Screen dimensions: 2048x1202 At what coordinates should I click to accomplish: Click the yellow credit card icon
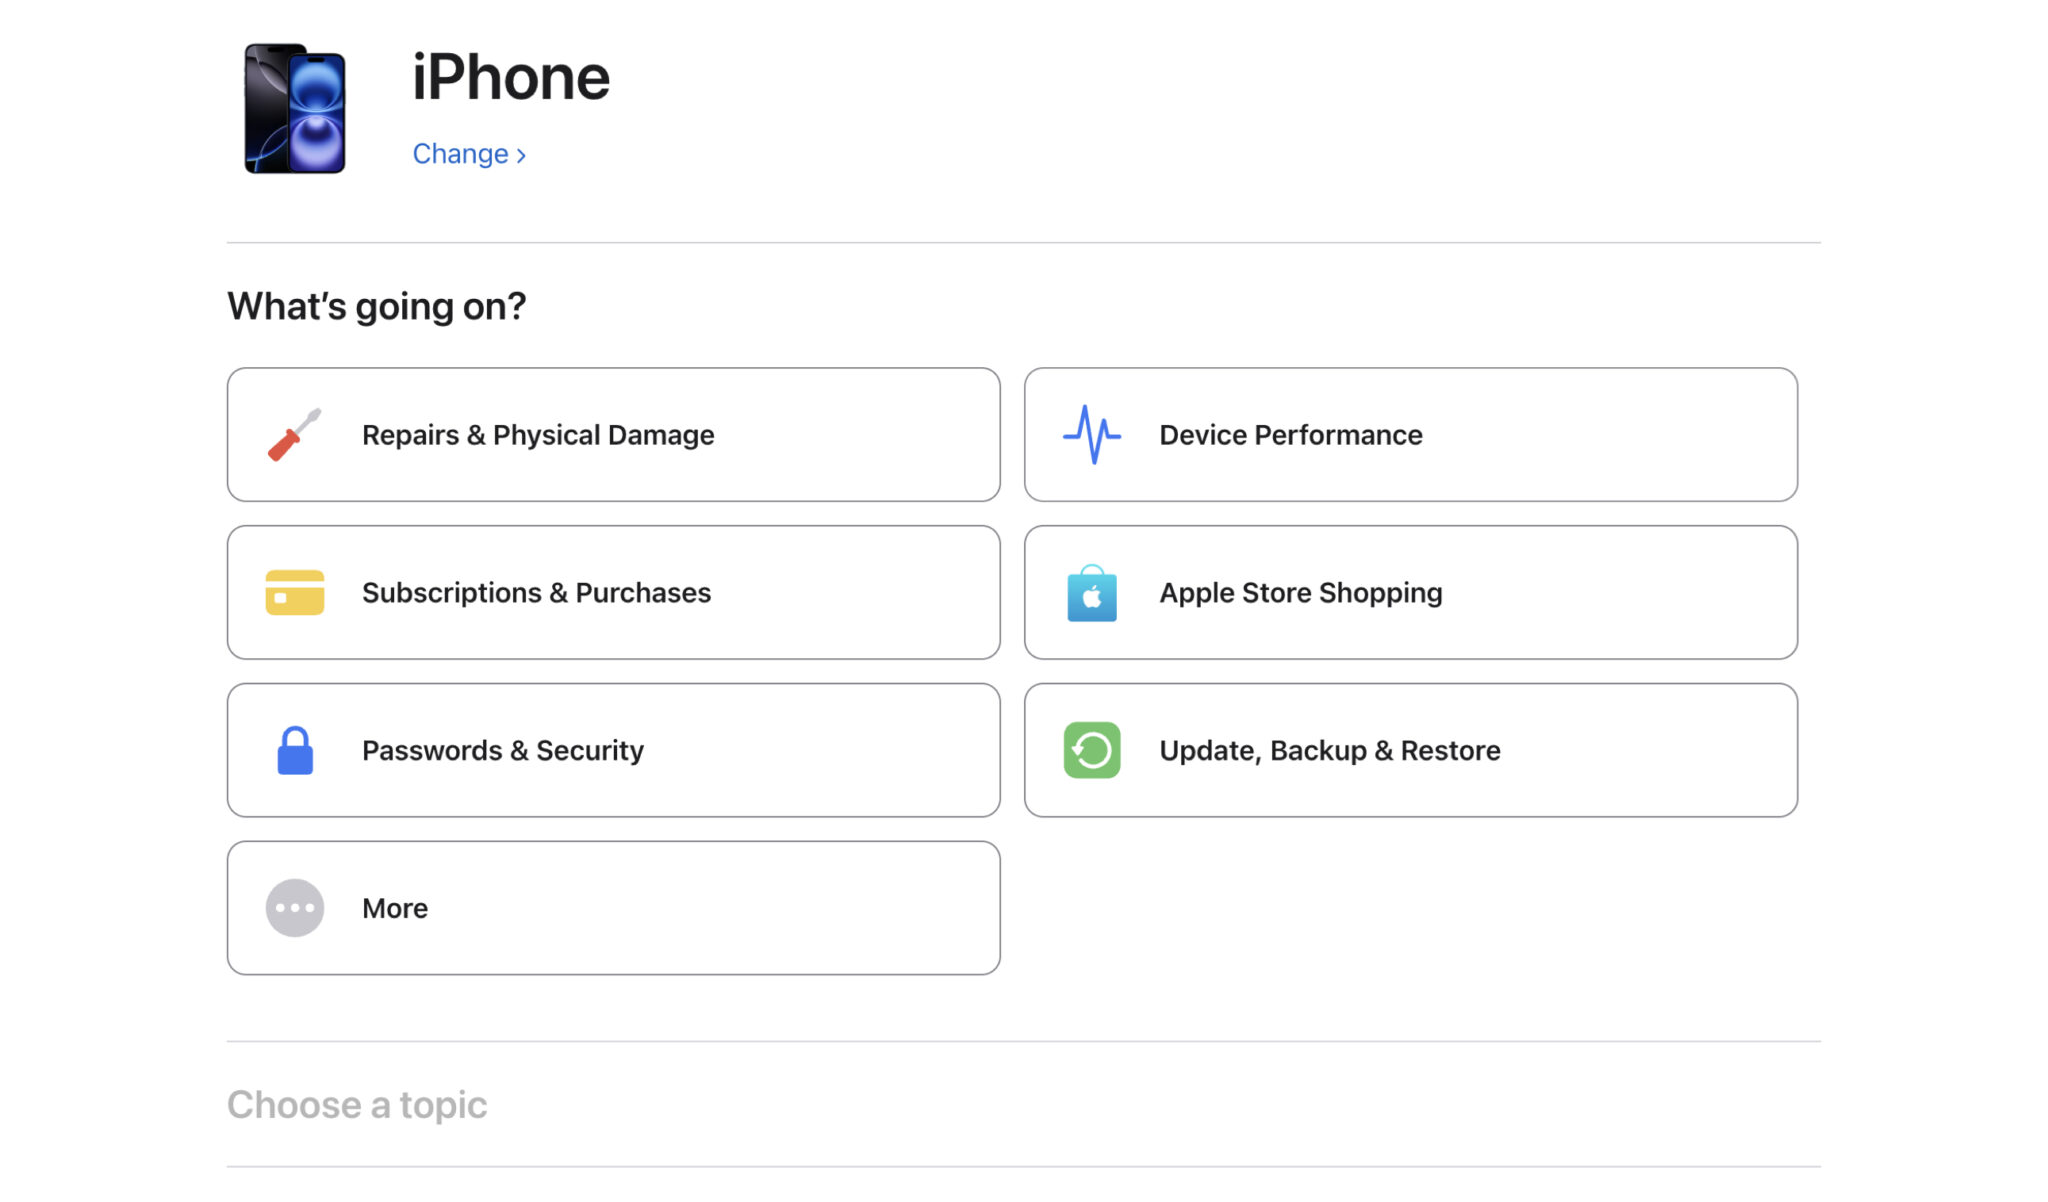(293, 592)
